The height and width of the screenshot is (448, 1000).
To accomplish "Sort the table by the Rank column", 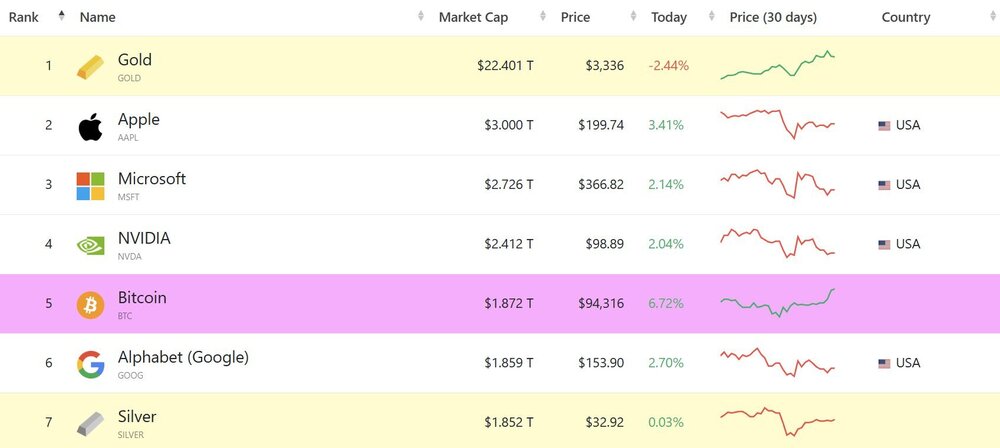I will (24, 17).
